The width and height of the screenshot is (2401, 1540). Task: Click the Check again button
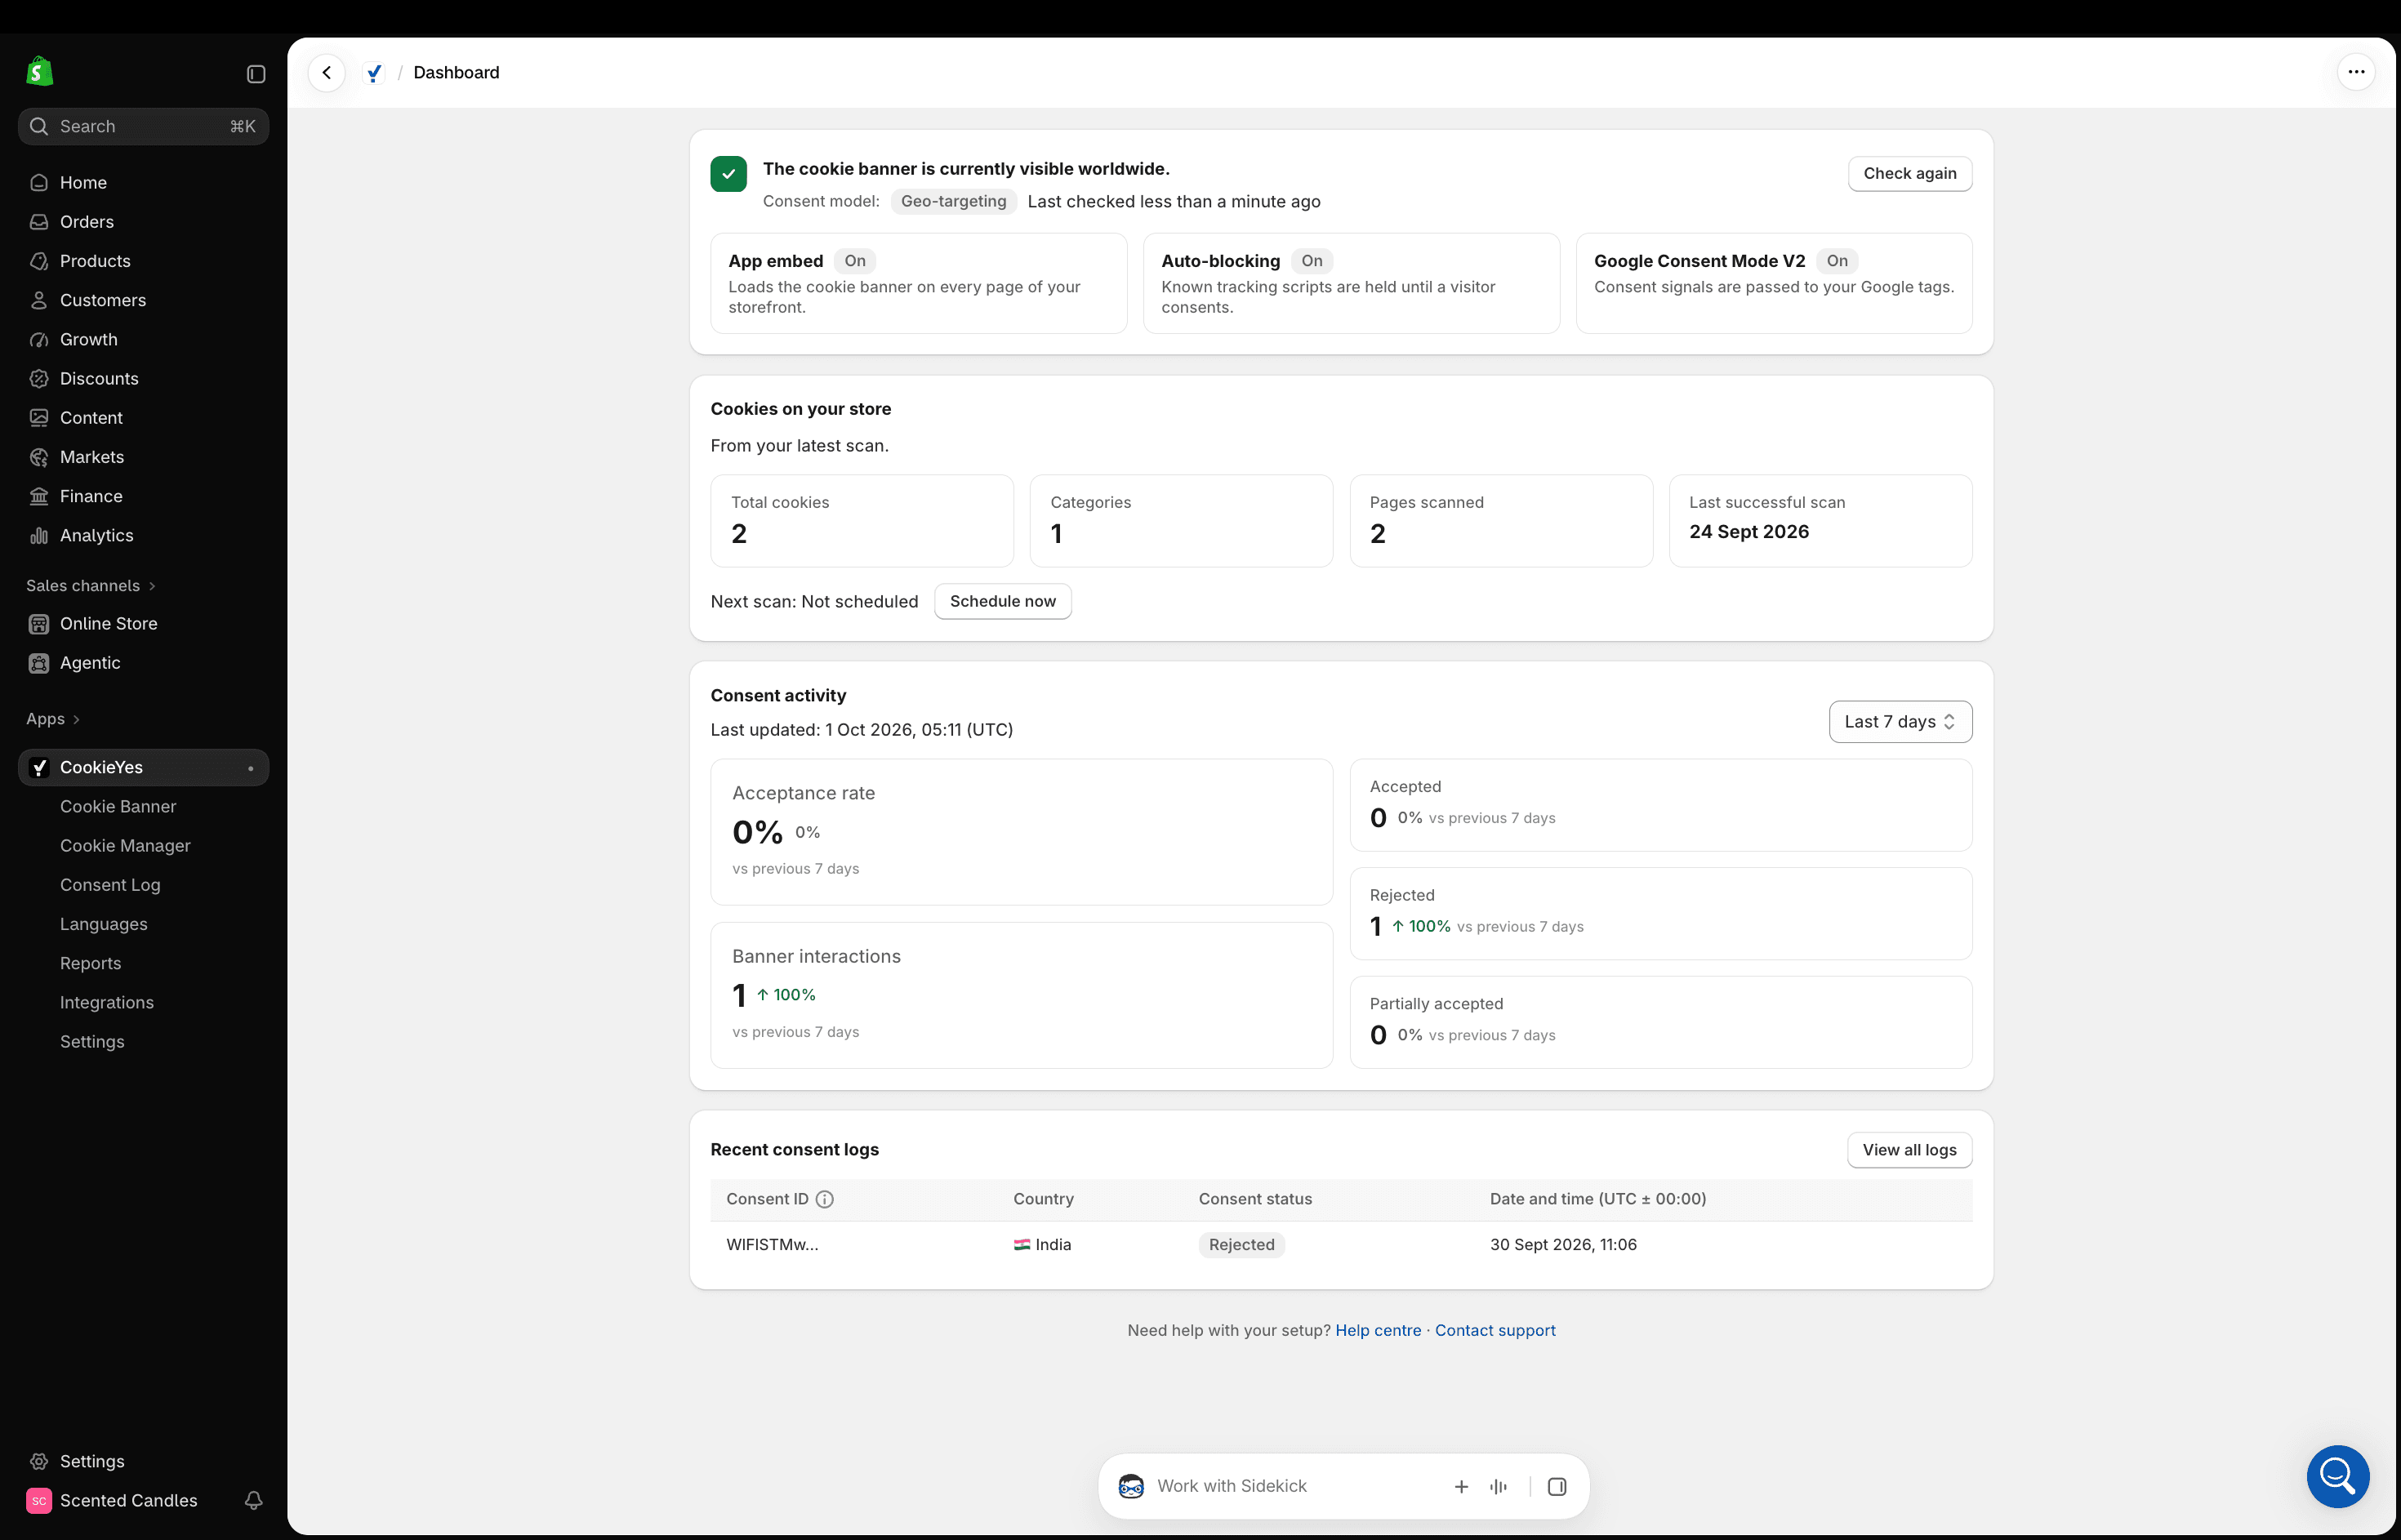(1909, 173)
